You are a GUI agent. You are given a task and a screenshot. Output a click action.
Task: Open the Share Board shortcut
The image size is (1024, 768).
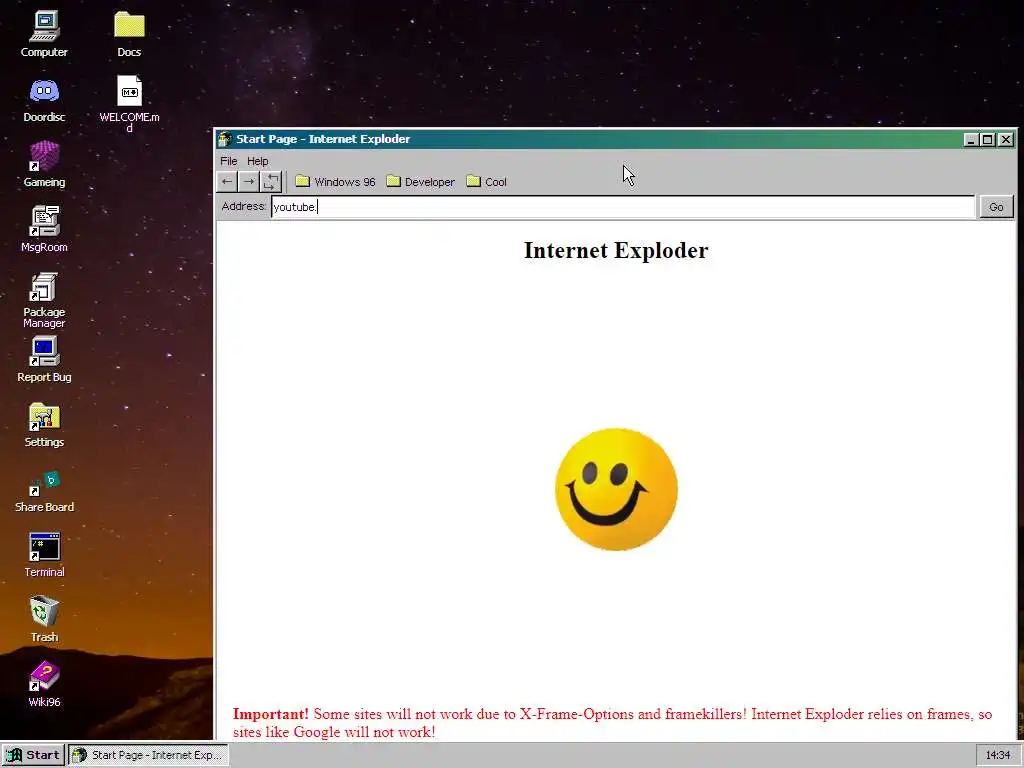[x=44, y=490]
